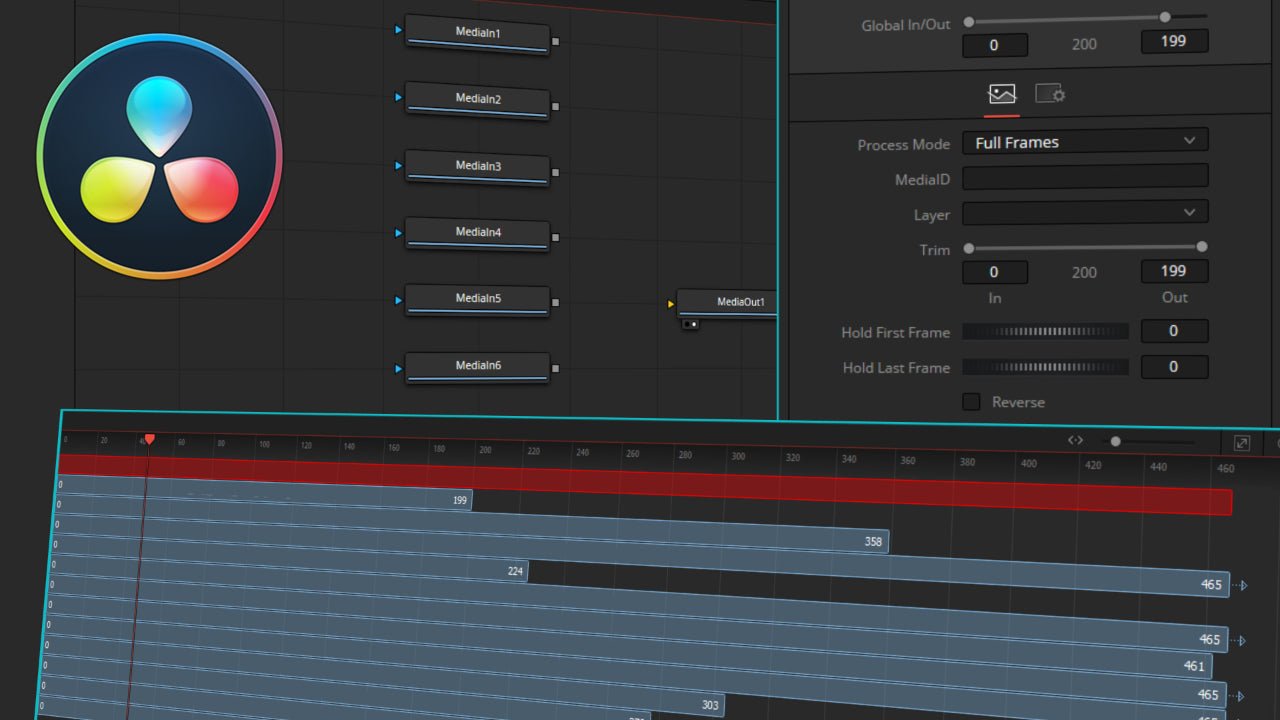Screen dimensions: 1280x720
Task: Select the MediaIn6 node
Action: pos(477,367)
